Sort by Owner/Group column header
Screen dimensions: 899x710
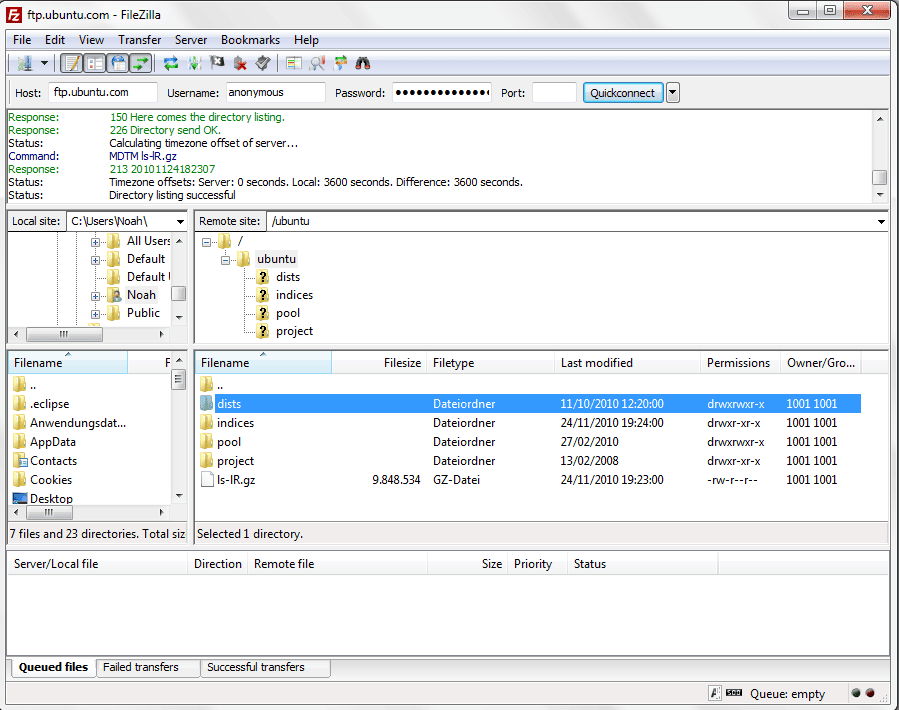pyautogui.click(x=820, y=362)
